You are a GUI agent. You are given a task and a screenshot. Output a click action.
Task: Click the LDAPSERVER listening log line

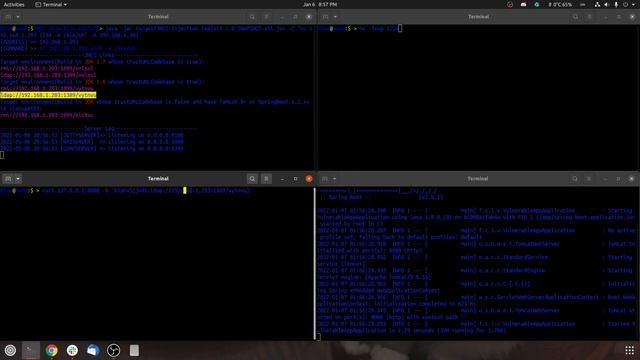pos(92,149)
